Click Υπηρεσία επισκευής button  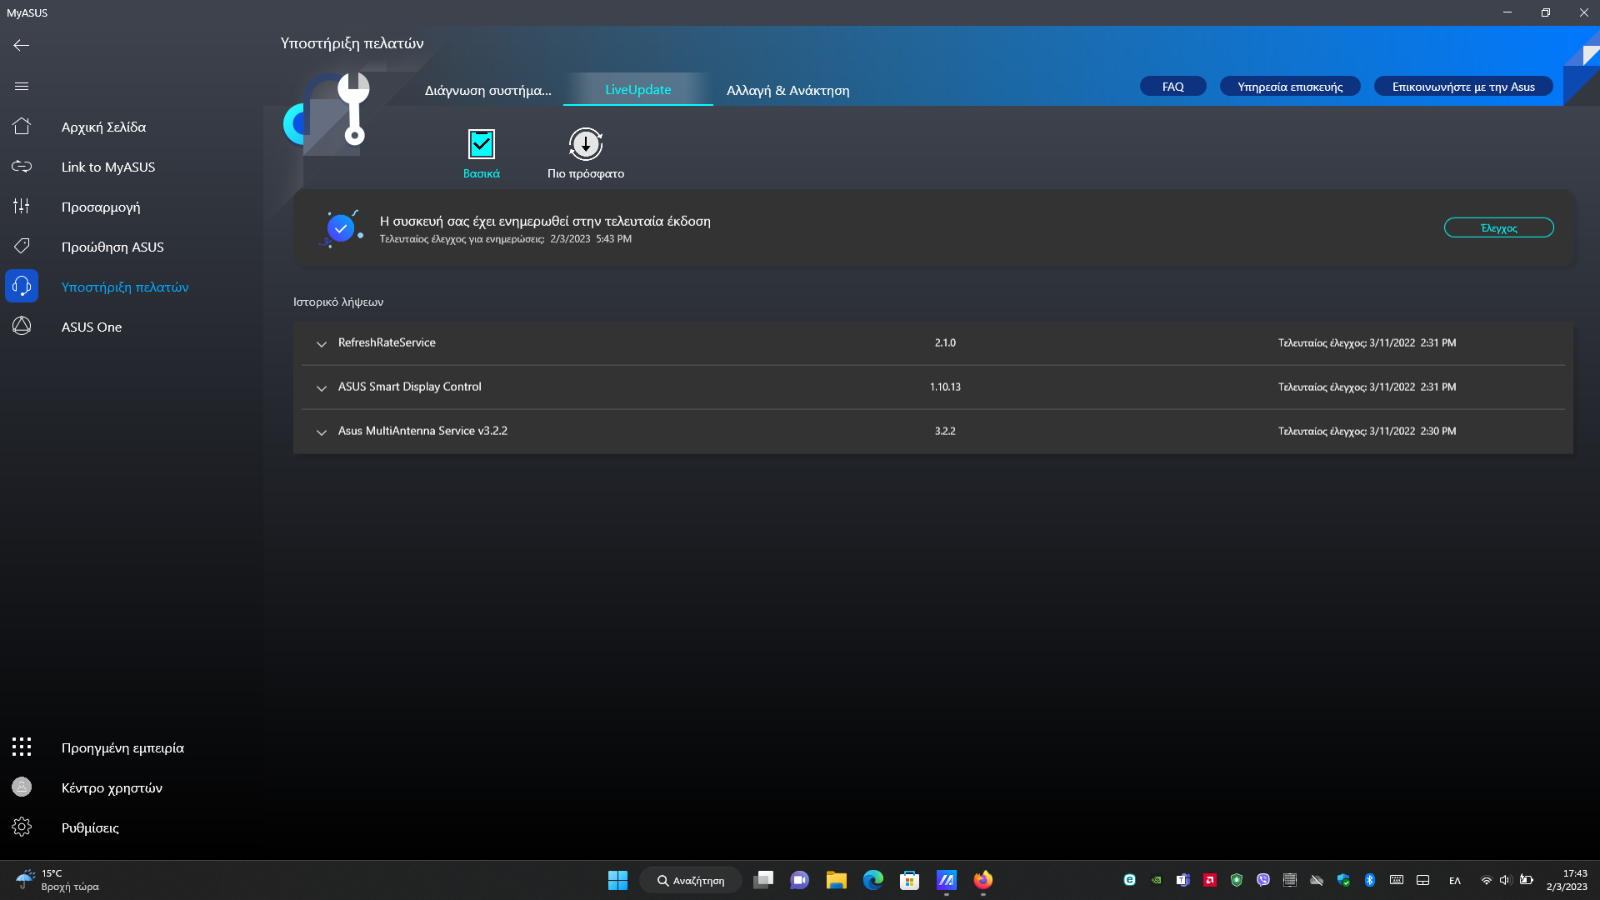click(1290, 87)
